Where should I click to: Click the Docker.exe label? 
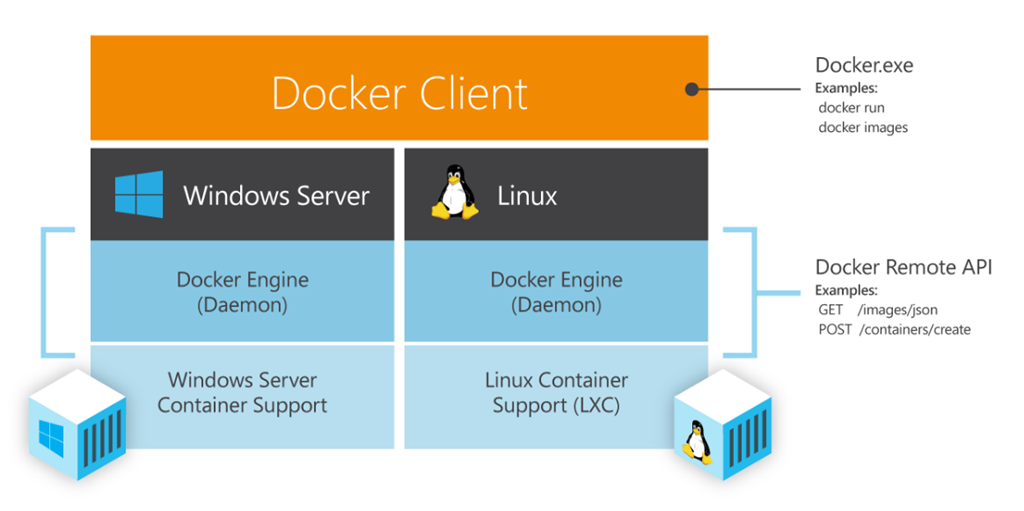coord(864,66)
